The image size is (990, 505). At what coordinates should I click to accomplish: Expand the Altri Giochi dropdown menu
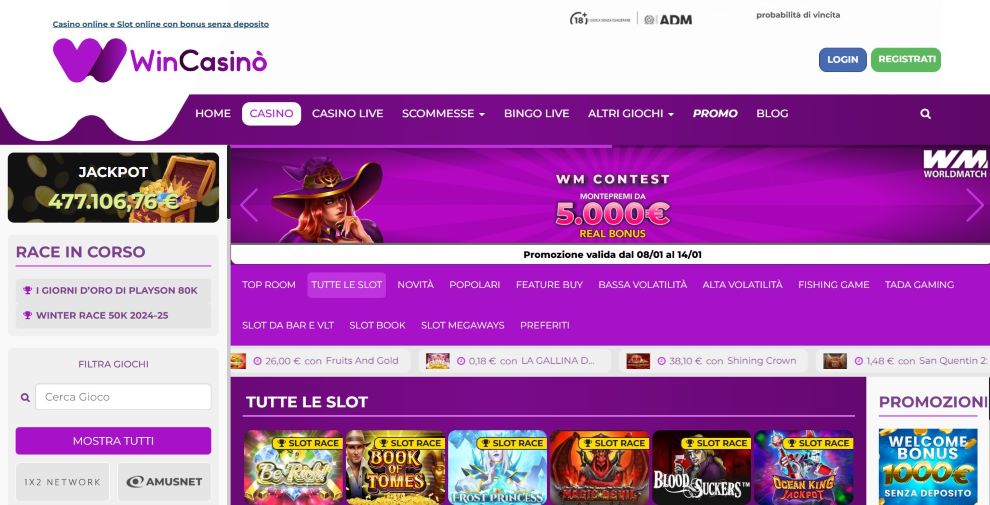pos(631,114)
